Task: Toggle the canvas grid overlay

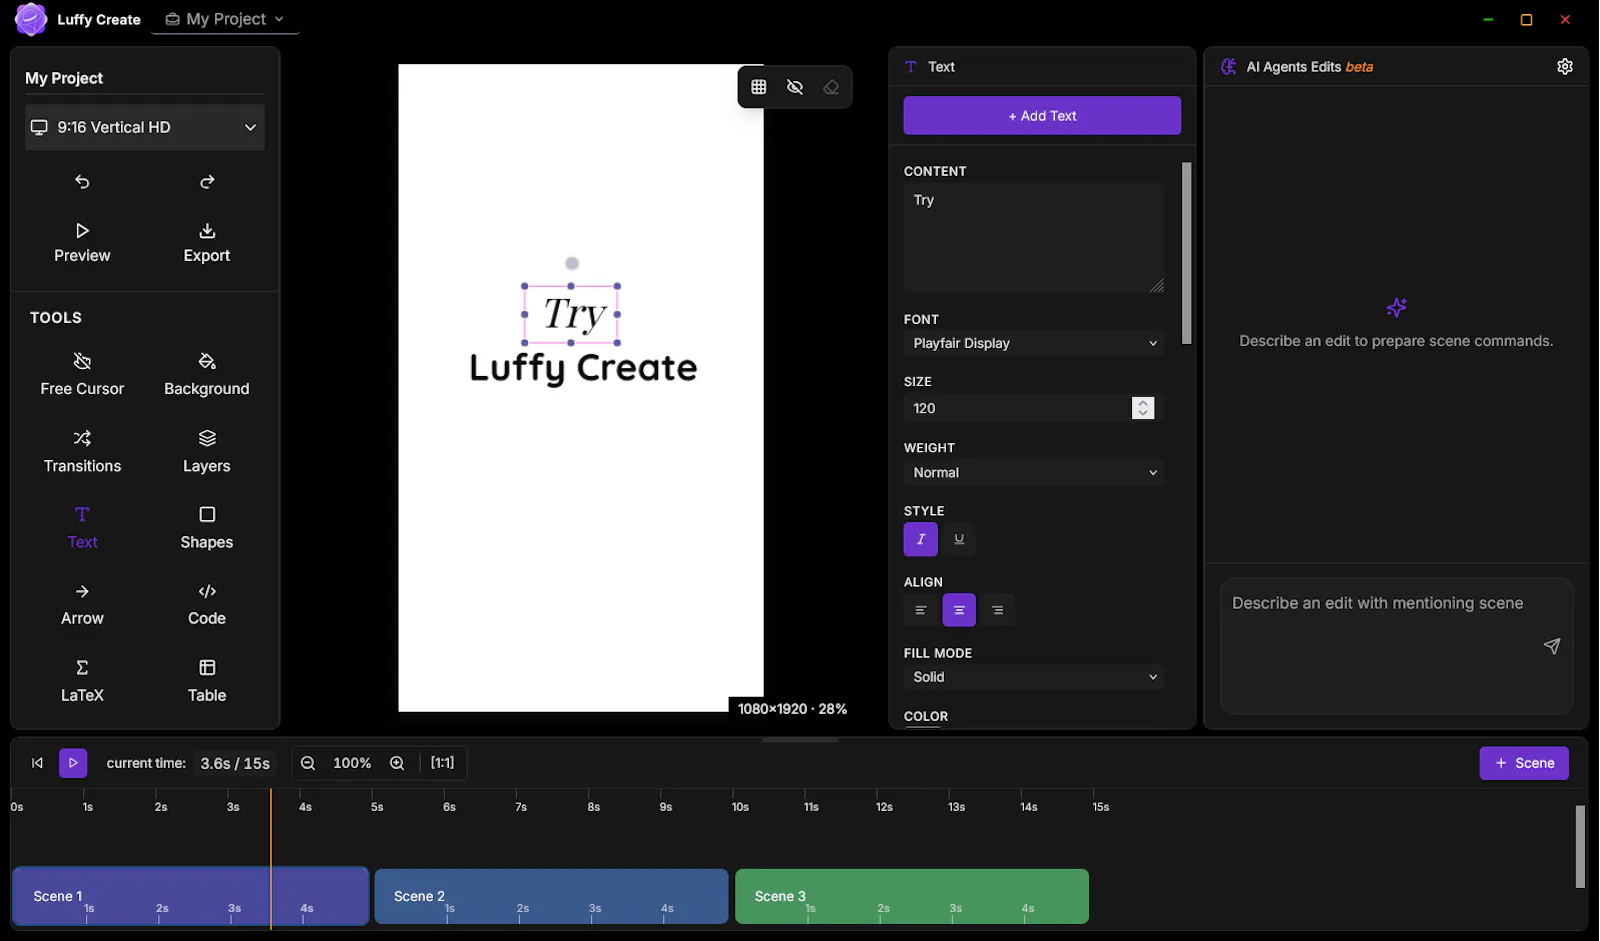Action: 759,87
